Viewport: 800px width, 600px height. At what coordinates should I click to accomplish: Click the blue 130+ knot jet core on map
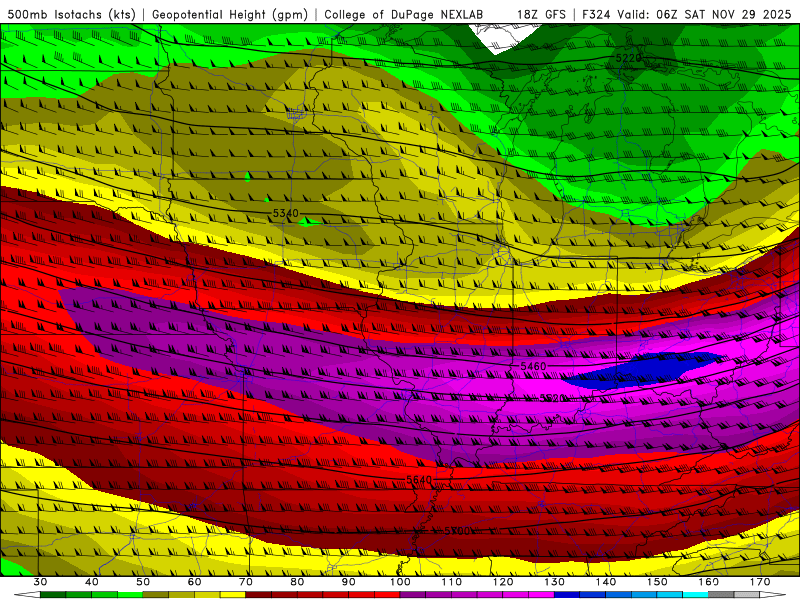click(x=644, y=370)
